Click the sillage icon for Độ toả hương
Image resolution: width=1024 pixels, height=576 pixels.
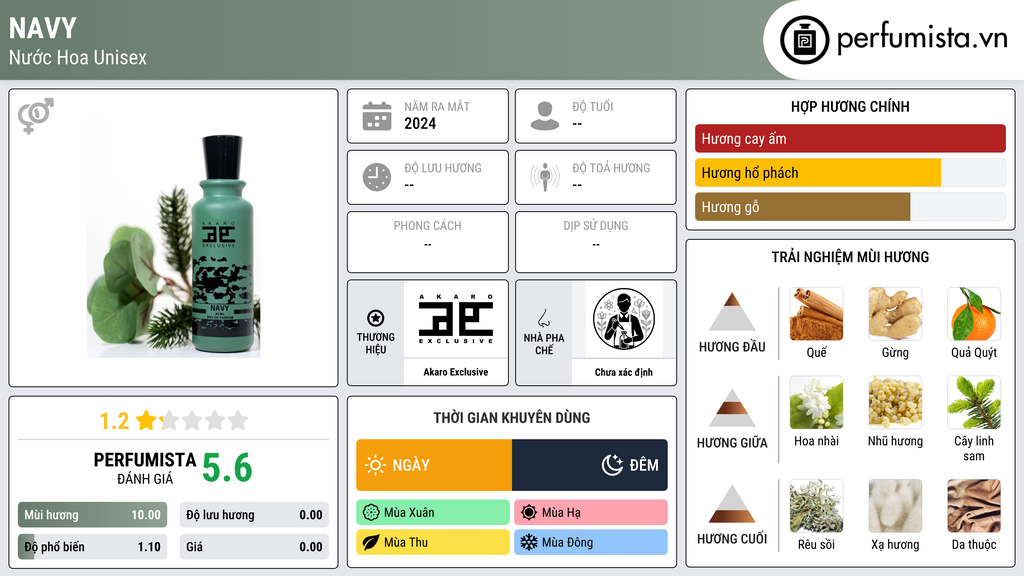[x=545, y=177]
